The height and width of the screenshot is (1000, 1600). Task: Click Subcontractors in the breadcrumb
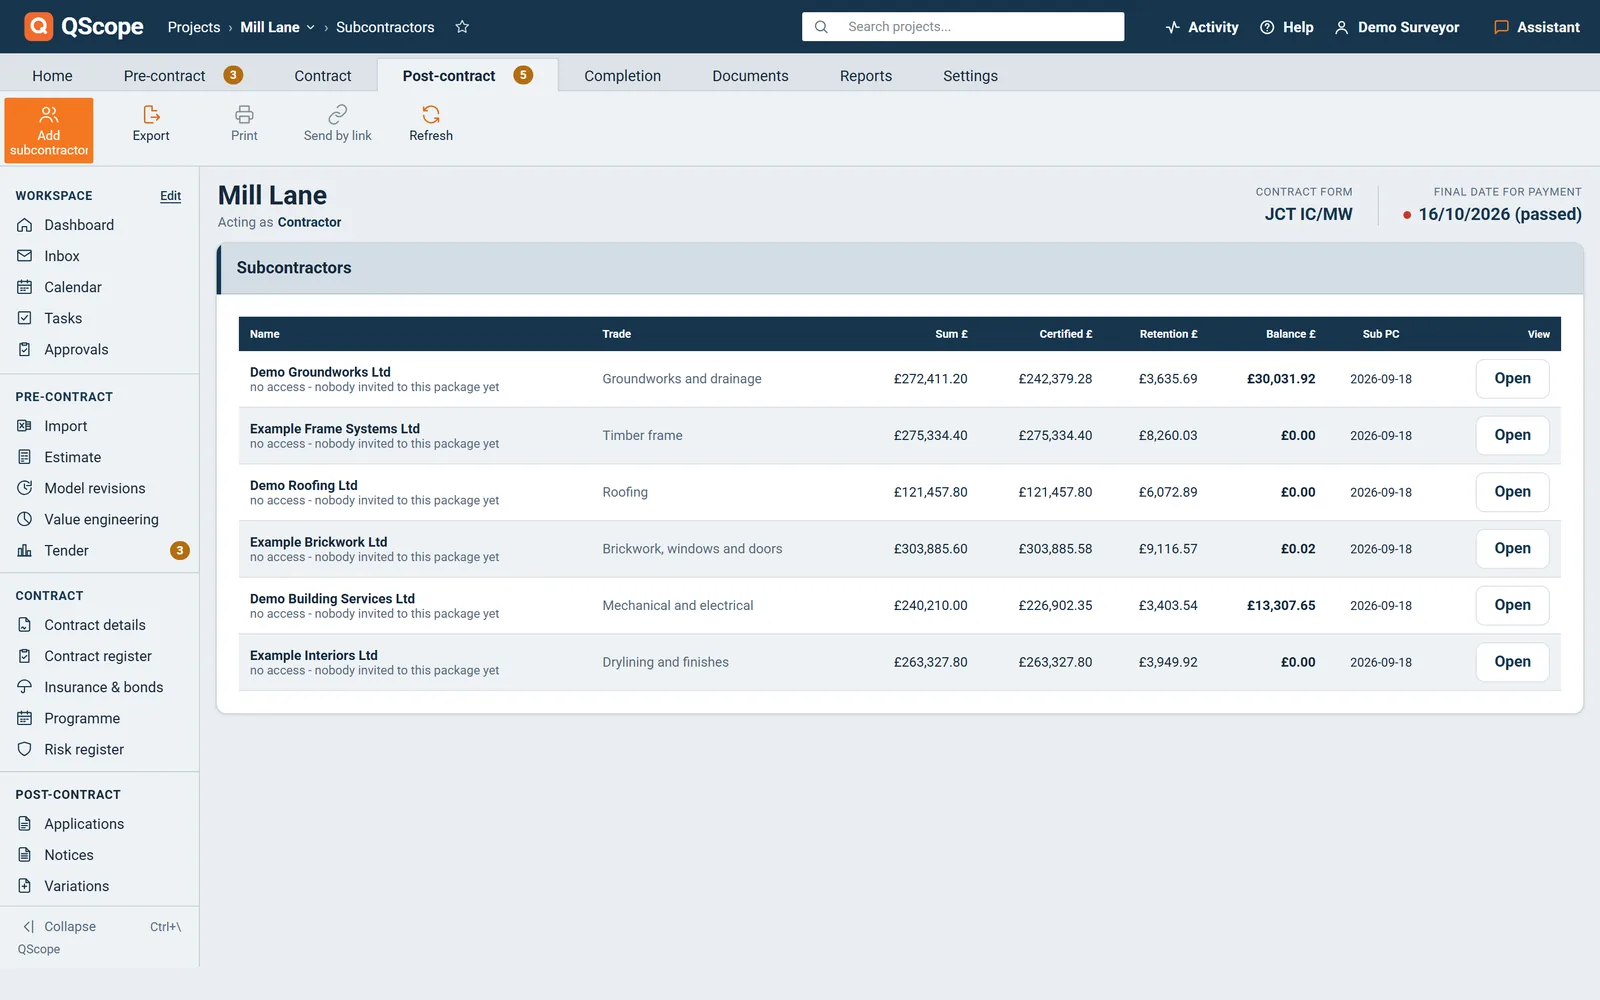point(385,27)
